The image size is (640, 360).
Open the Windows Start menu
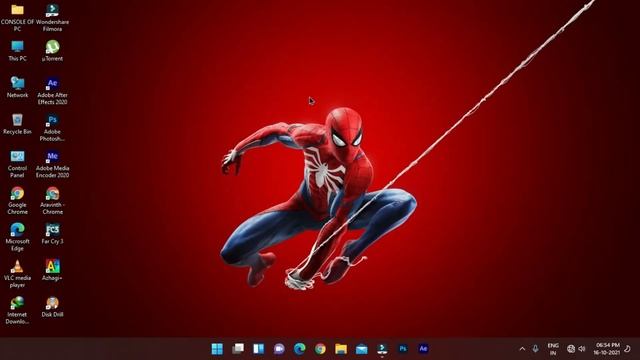tap(217, 349)
